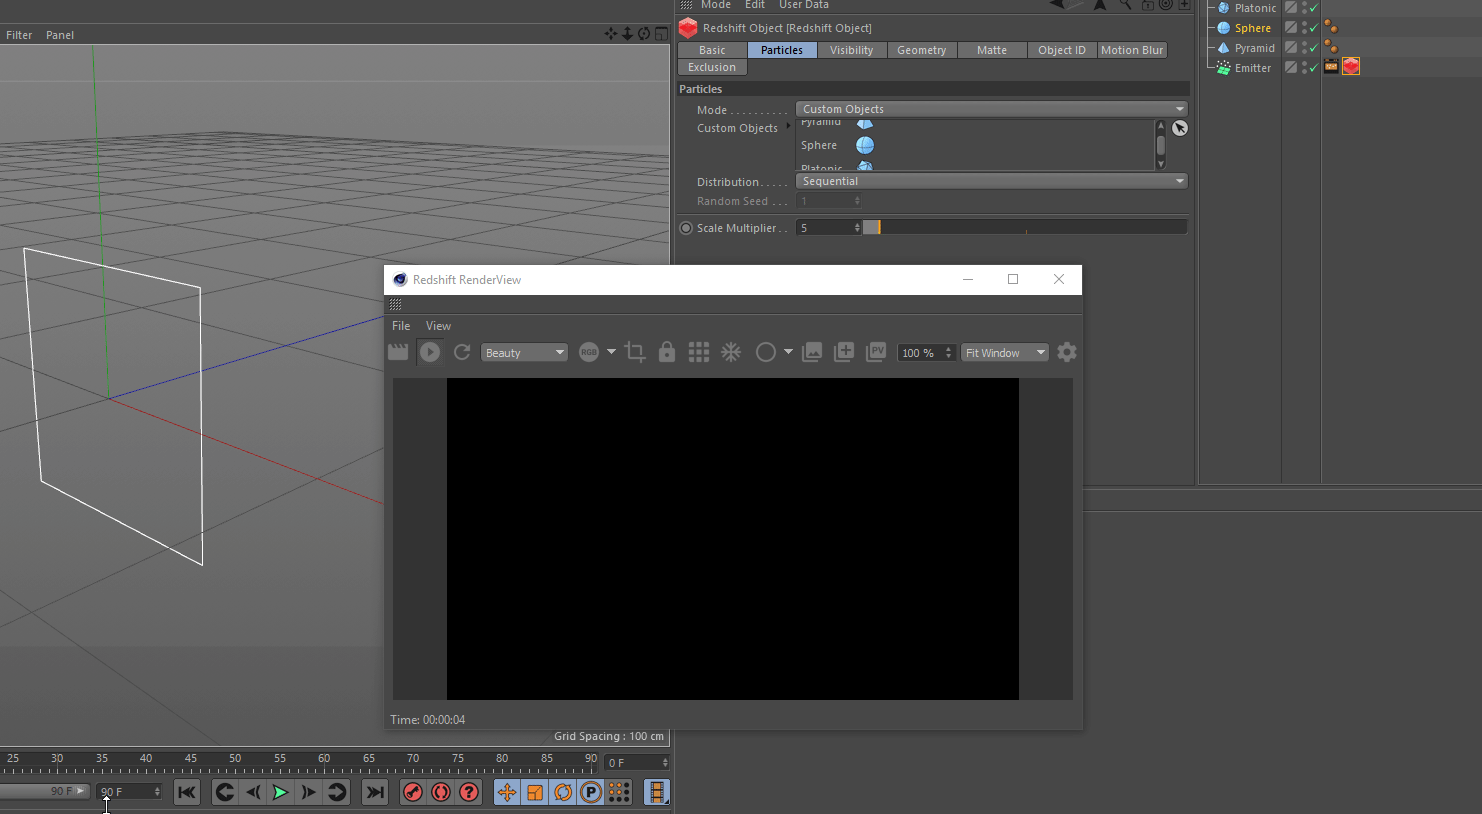Toggle the bucket grid icon in RenderView

(699, 352)
